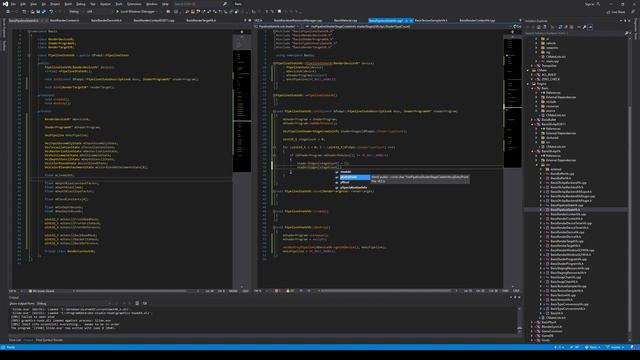This screenshot has height=360, width=640.
Task: Switch to BasicRenderContext.h tab
Action: [x=64, y=20]
